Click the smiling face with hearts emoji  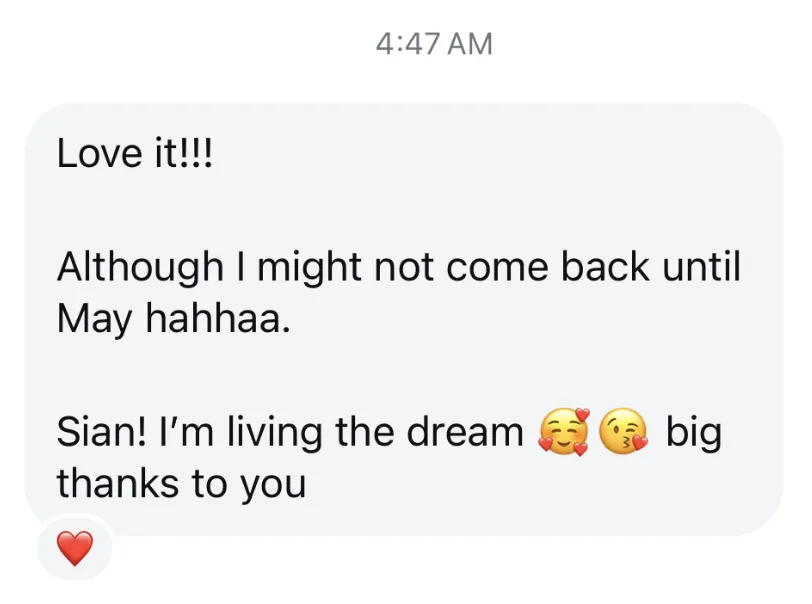[565, 432]
